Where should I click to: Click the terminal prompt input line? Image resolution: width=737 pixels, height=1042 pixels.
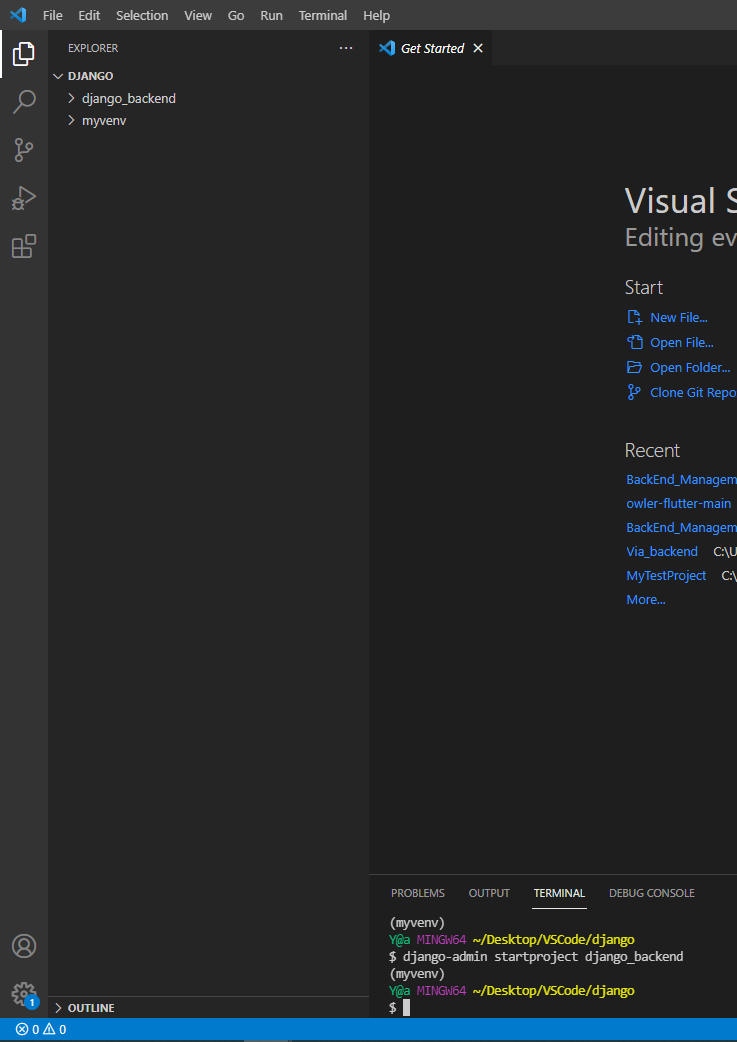(553, 1008)
